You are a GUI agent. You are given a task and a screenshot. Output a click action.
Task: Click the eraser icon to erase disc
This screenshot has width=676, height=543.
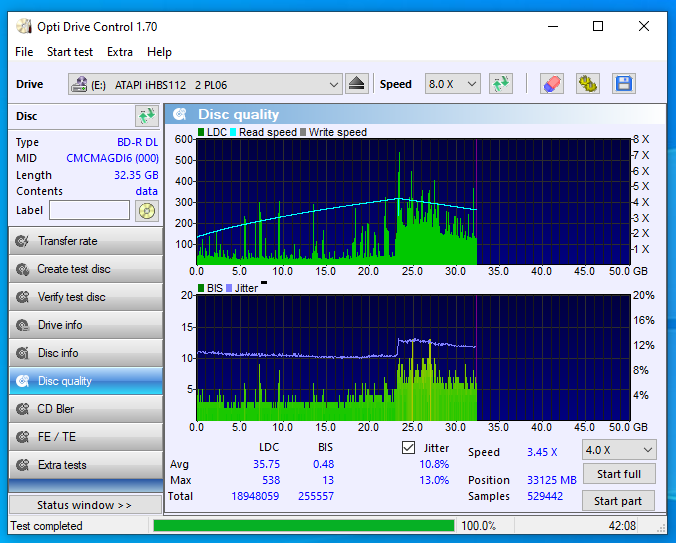pos(551,84)
